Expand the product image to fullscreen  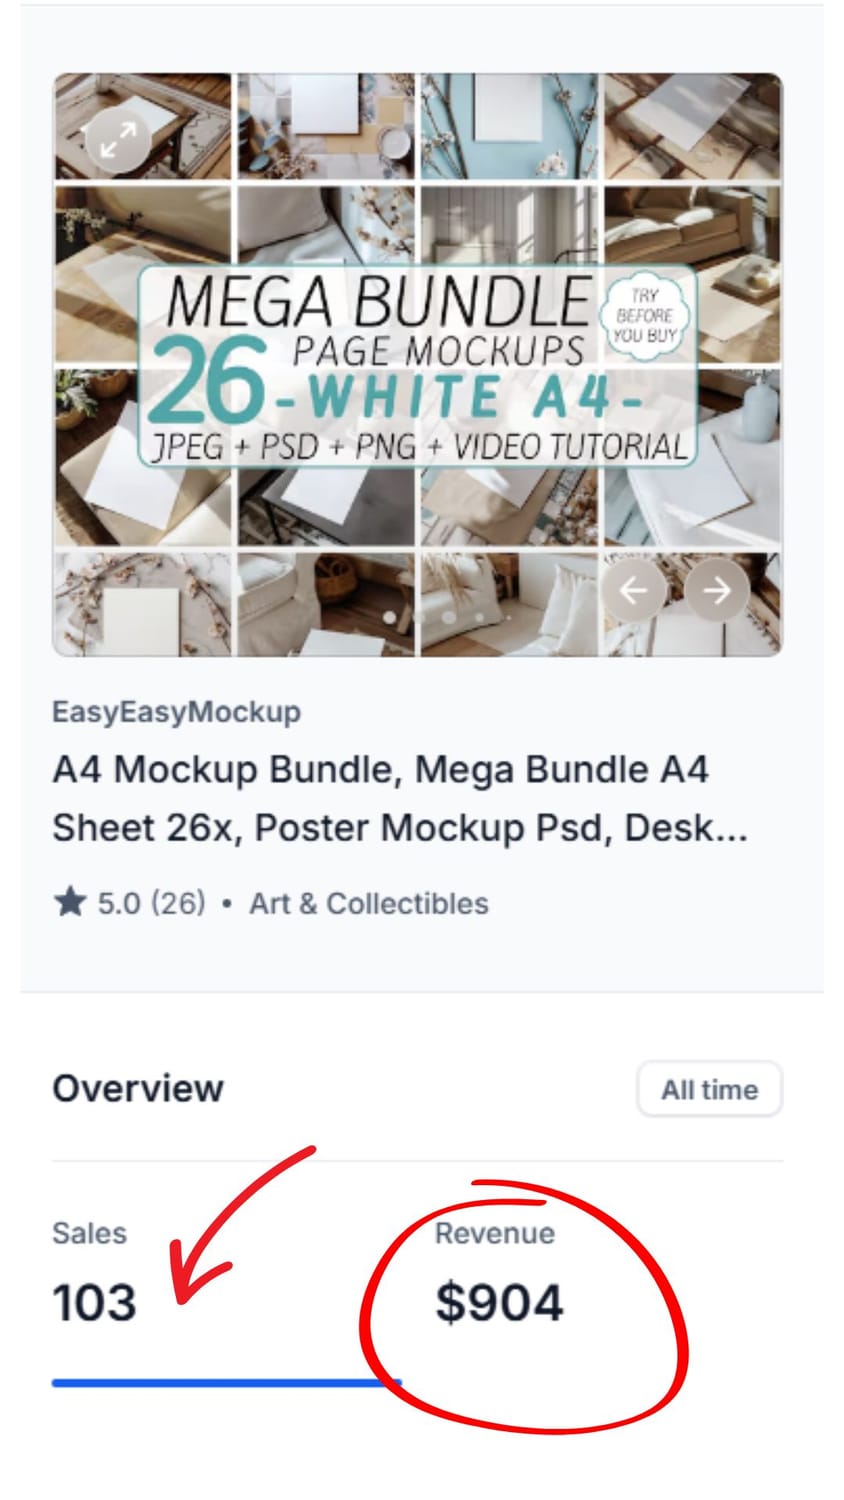point(118,139)
